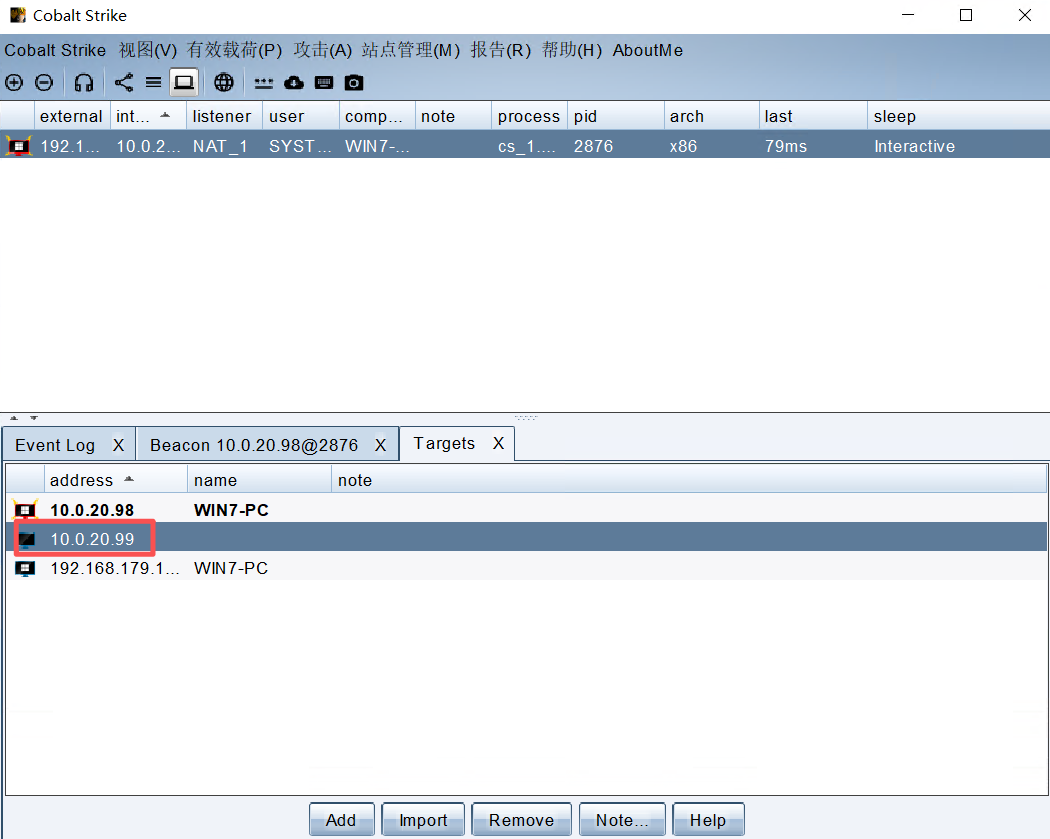Sort targets by name column
The width and height of the screenshot is (1050, 839).
[259, 480]
